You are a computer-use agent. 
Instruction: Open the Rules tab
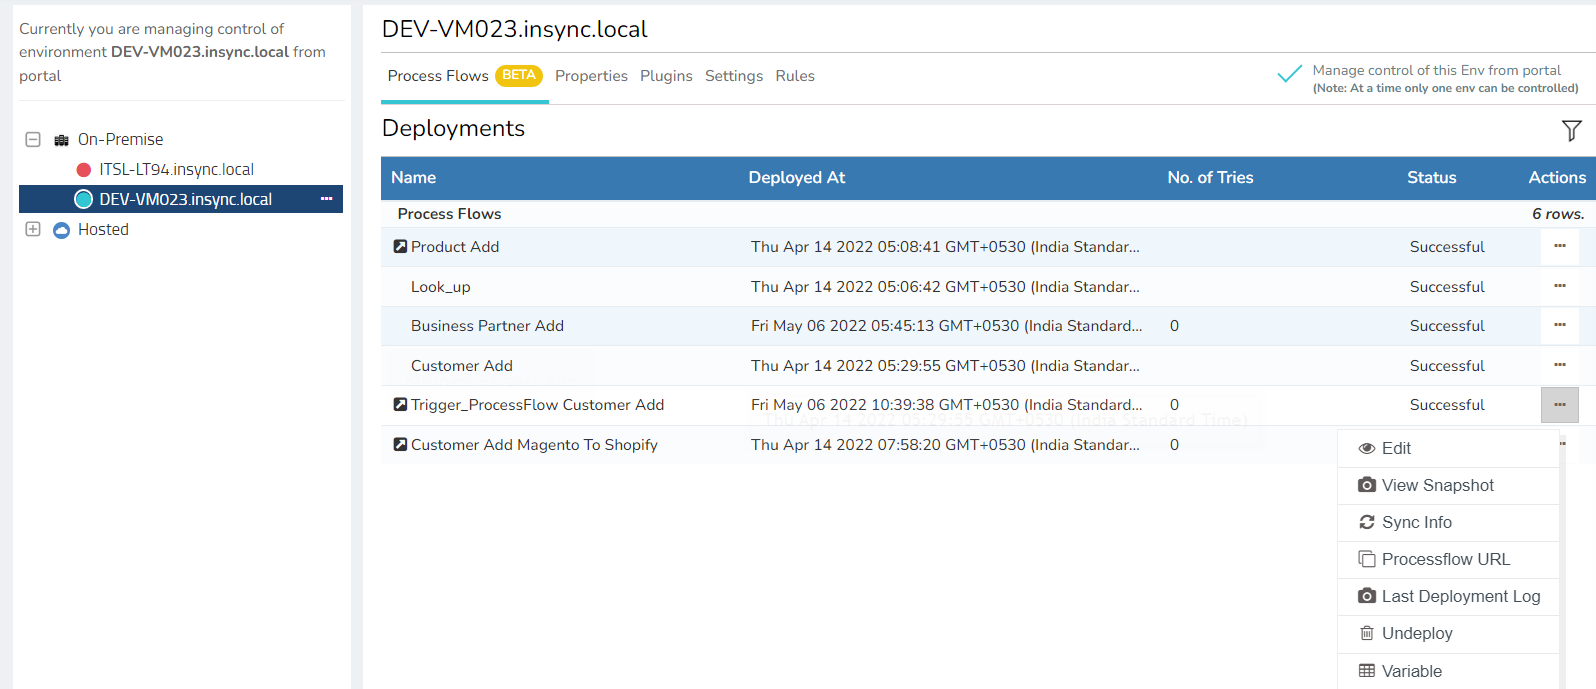pyautogui.click(x=794, y=76)
